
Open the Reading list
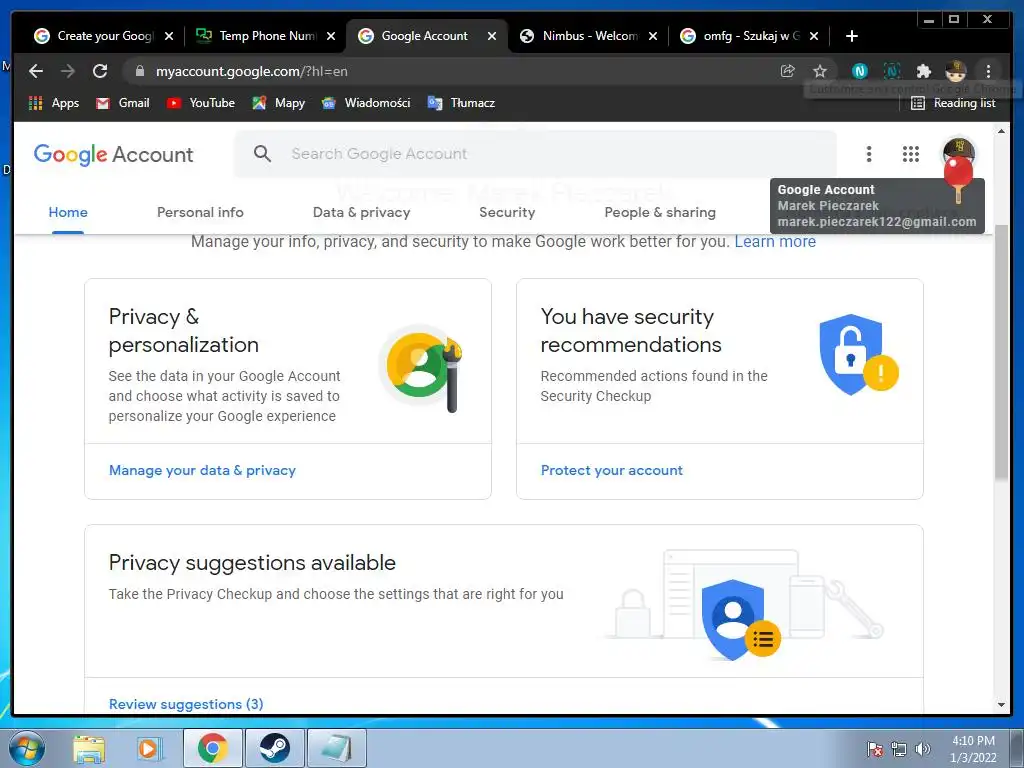tap(953, 103)
